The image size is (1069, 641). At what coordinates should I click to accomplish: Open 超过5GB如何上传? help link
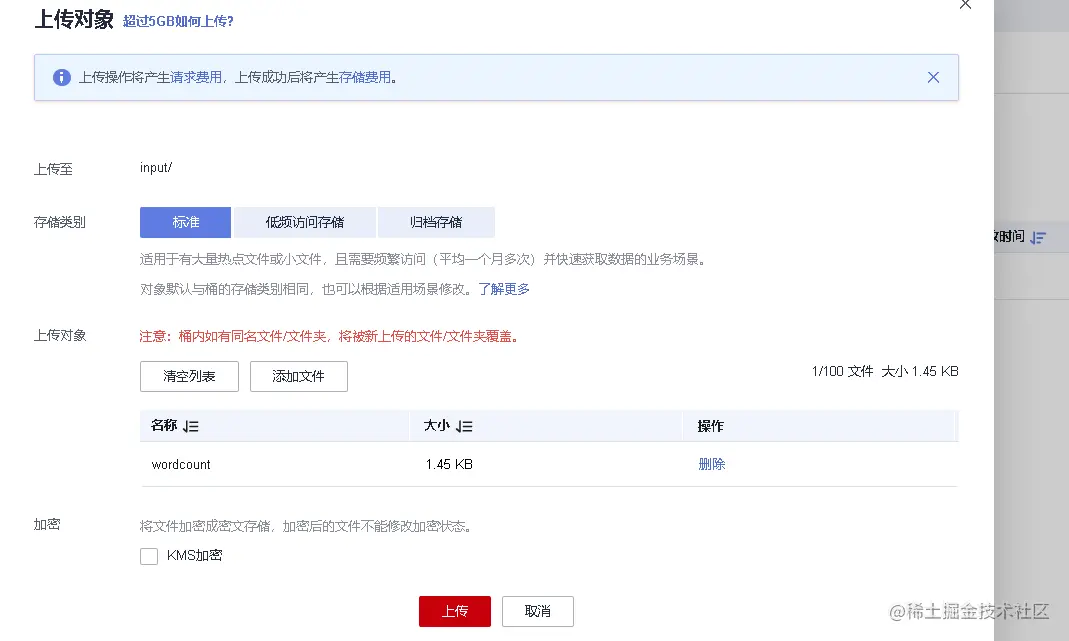pos(178,21)
